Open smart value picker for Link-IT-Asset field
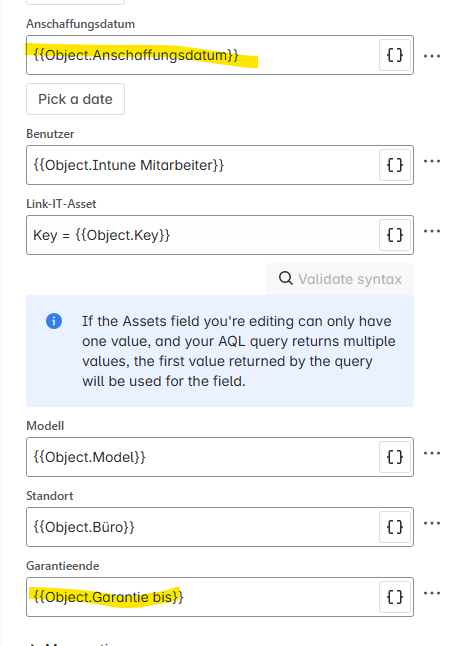The height and width of the screenshot is (646, 456). [x=395, y=235]
